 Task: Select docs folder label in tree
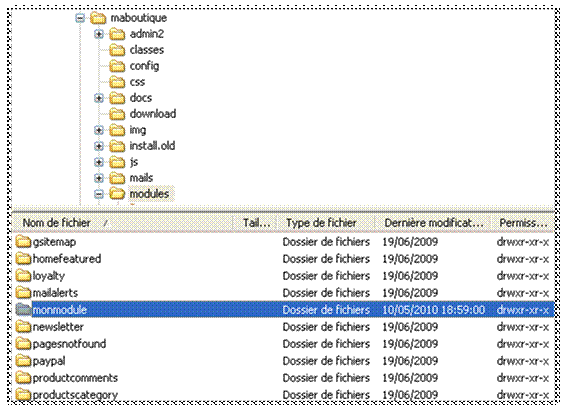pos(141,98)
